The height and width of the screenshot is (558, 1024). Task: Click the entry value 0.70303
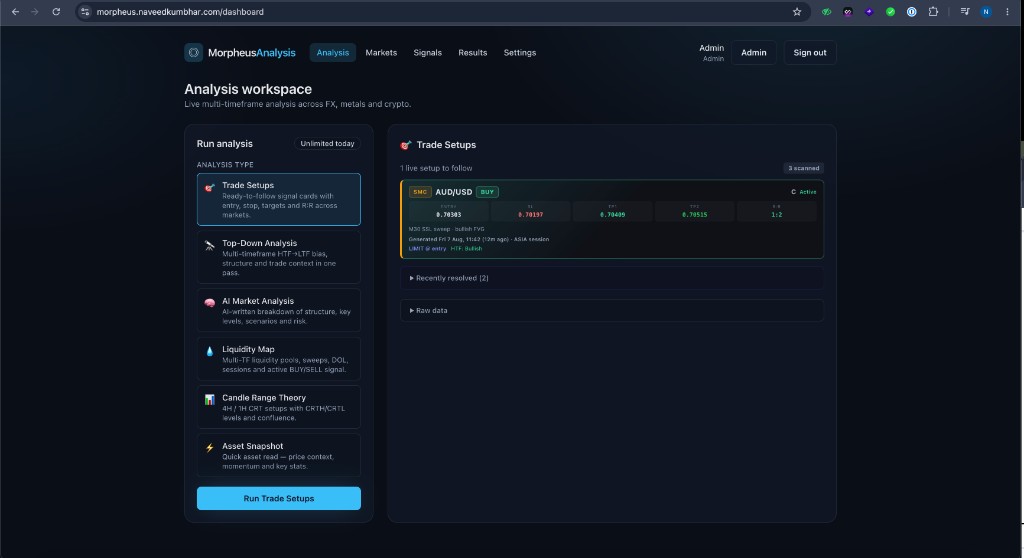tap(449, 214)
